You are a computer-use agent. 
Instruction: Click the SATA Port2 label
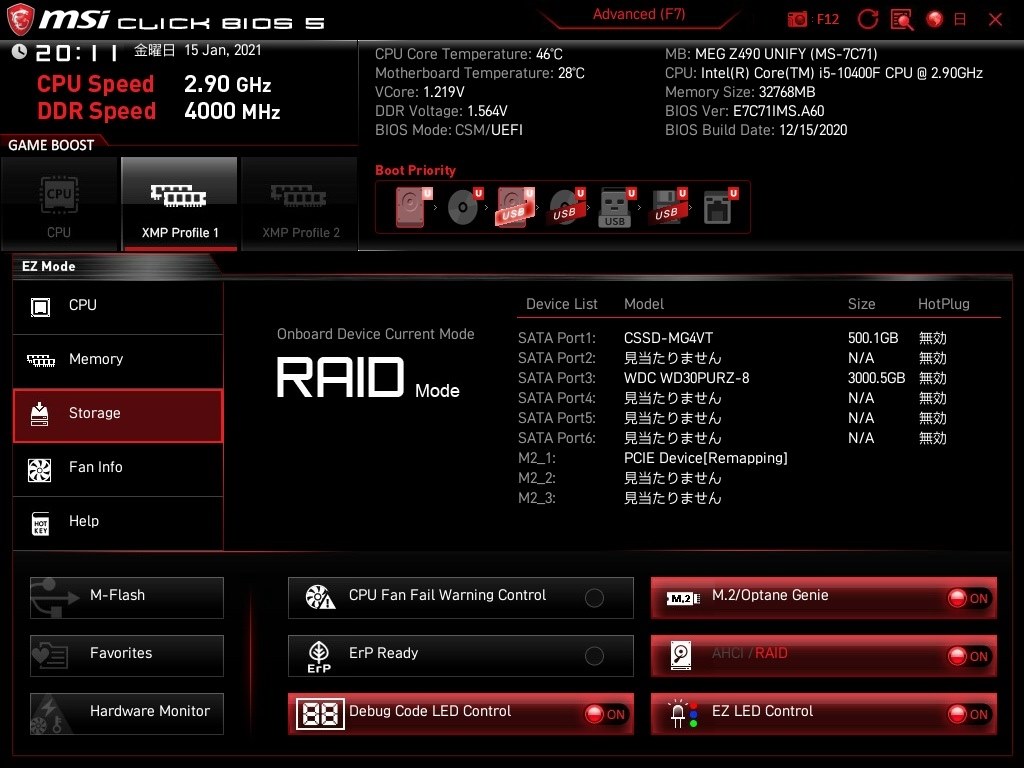(557, 358)
